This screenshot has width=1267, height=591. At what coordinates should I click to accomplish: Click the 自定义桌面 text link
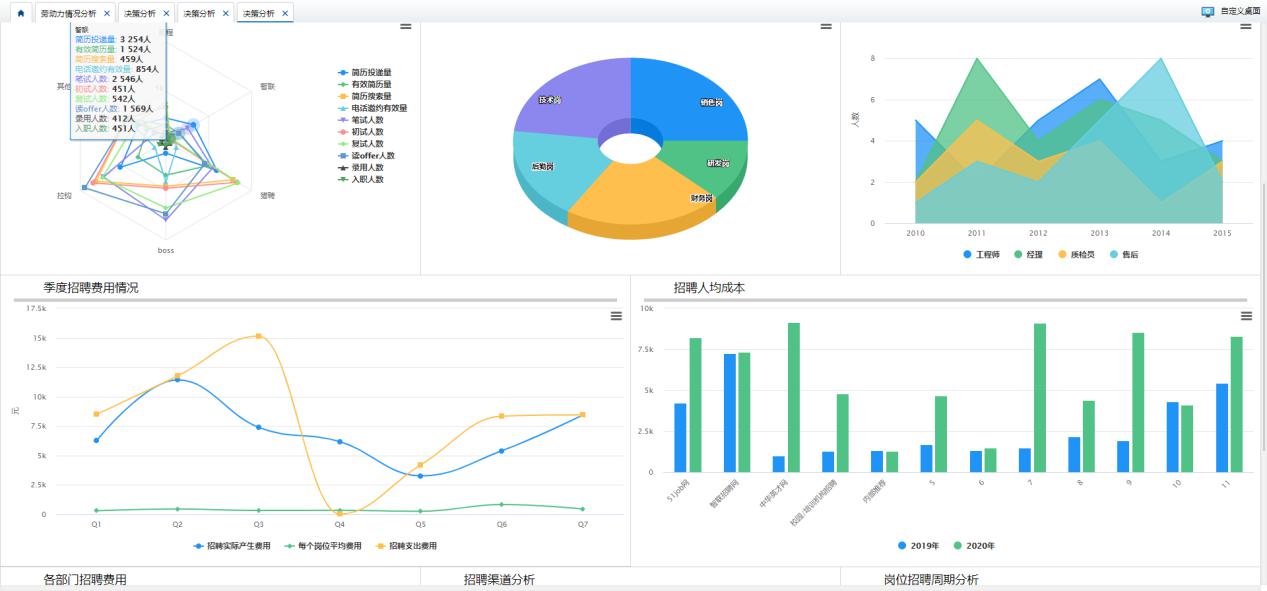coord(1240,12)
